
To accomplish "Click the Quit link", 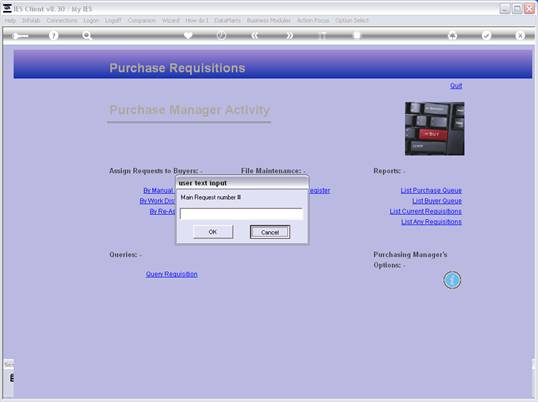I will coord(456,85).
